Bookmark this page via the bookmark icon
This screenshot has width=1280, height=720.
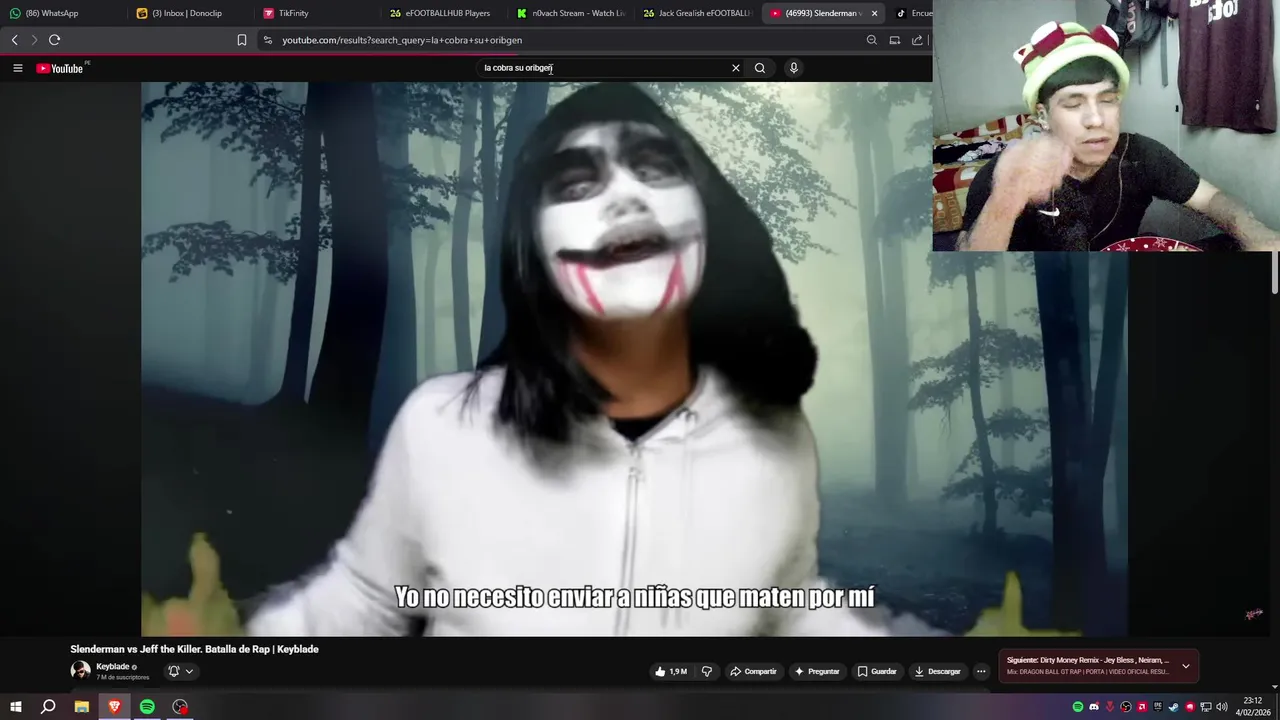(x=242, y=40)
